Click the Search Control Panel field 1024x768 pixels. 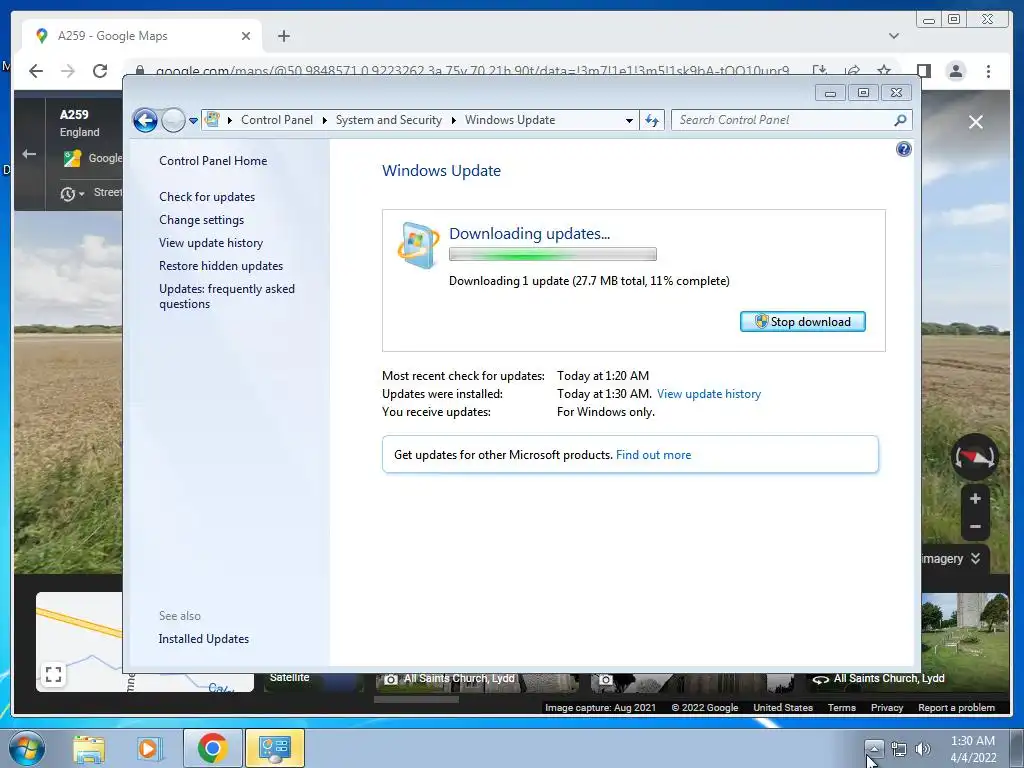point(783,120)
